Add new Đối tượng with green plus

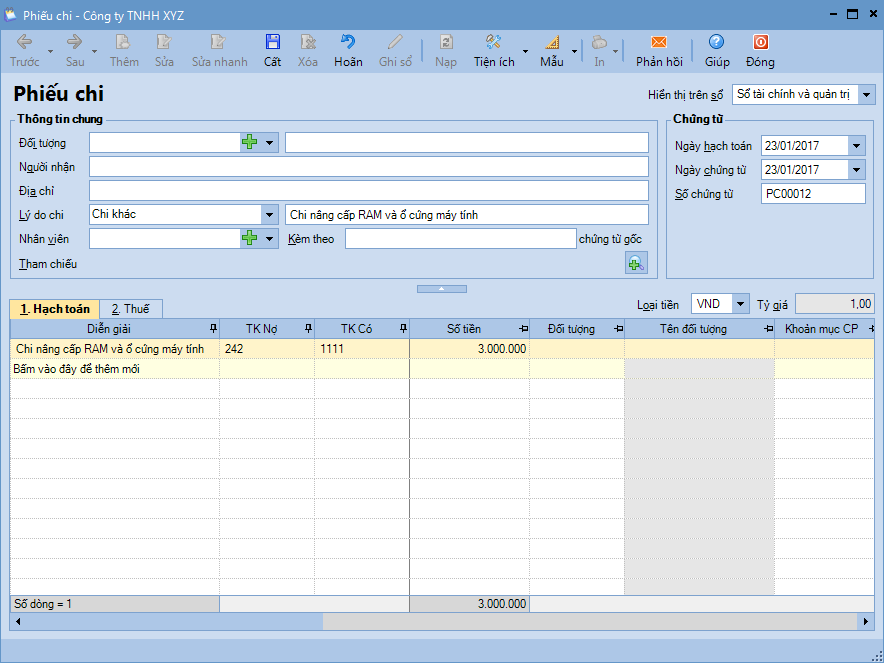[x=250, y=143]
